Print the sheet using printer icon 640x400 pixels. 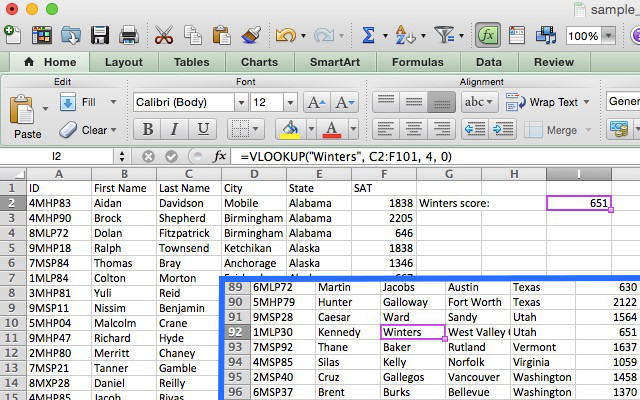(129, 36)
